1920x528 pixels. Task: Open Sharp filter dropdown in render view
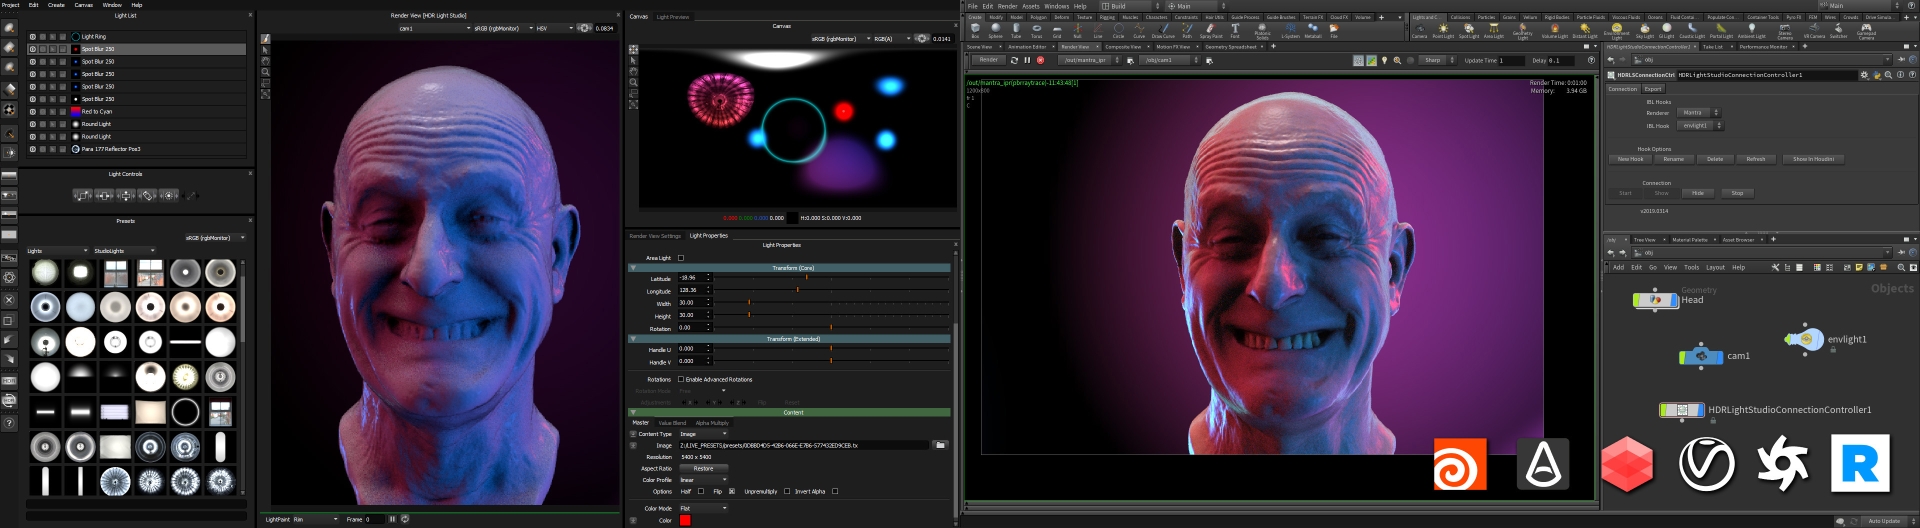[1438, 60]
